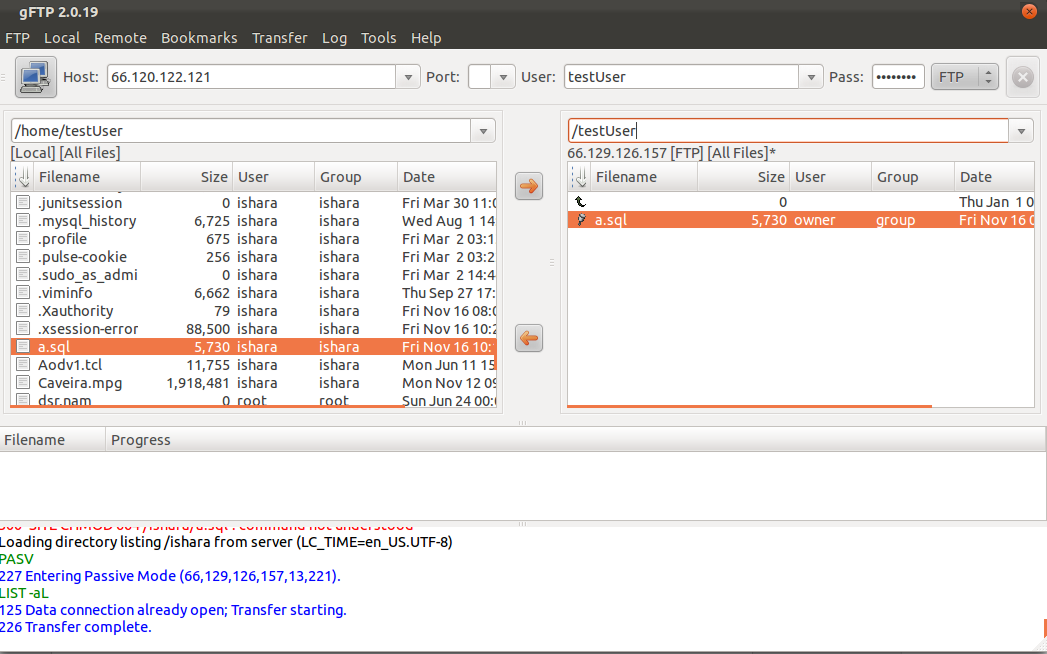Sort local files by Size header
This screenshot has height=654, width=1047.
pos(187,177)
